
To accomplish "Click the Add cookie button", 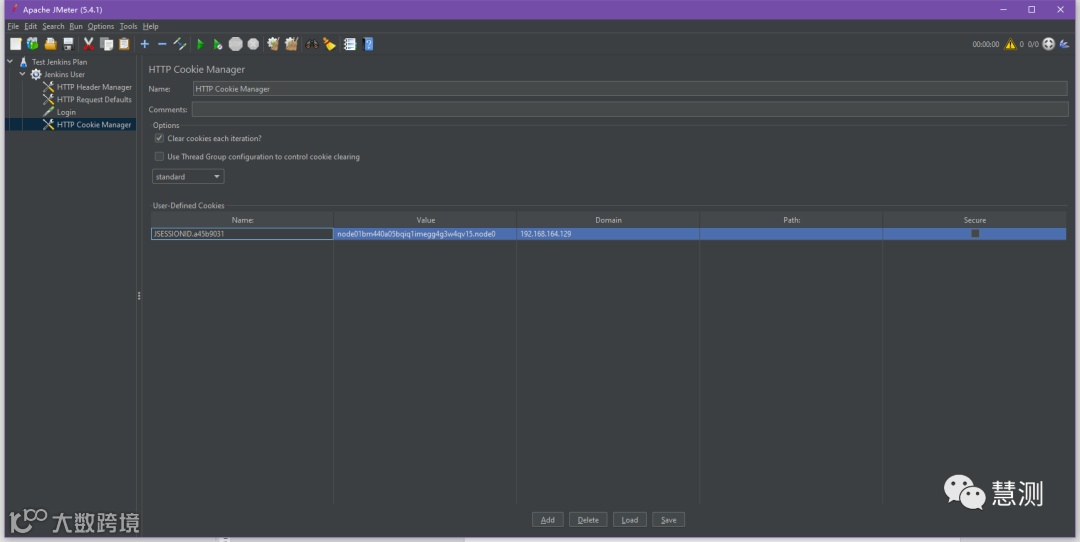I will pyautogui.click(x=548, y=520).
